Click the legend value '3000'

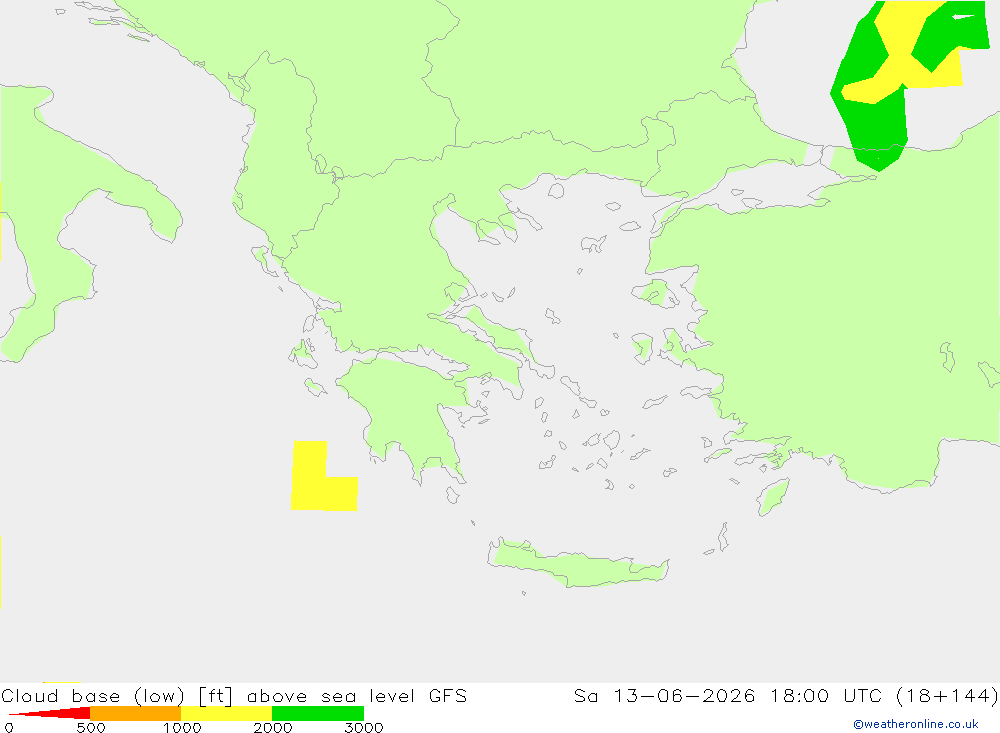[x=364, y=727]
